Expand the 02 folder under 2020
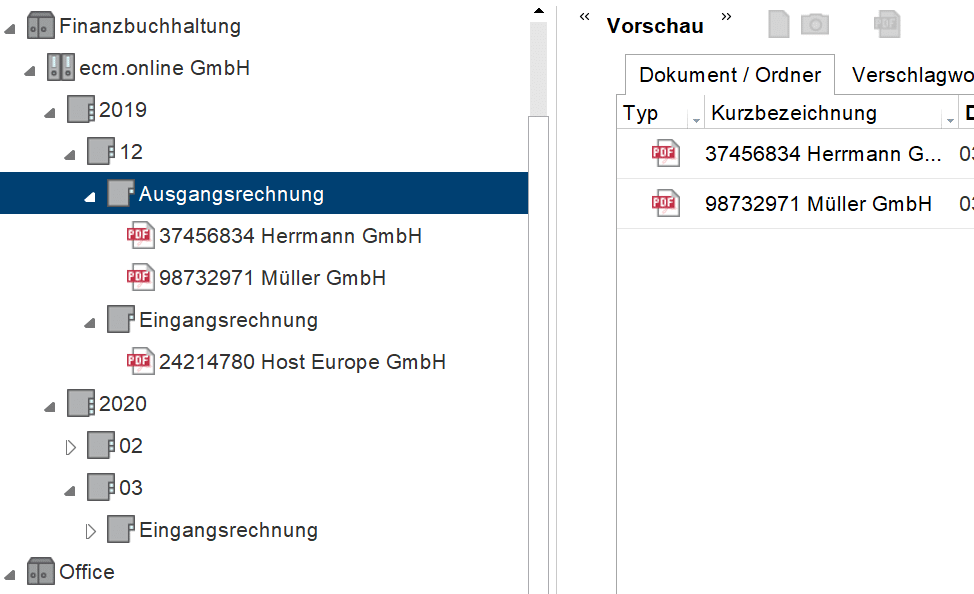The height and width of the screenshot is (594, 974). tap(70, 447)
